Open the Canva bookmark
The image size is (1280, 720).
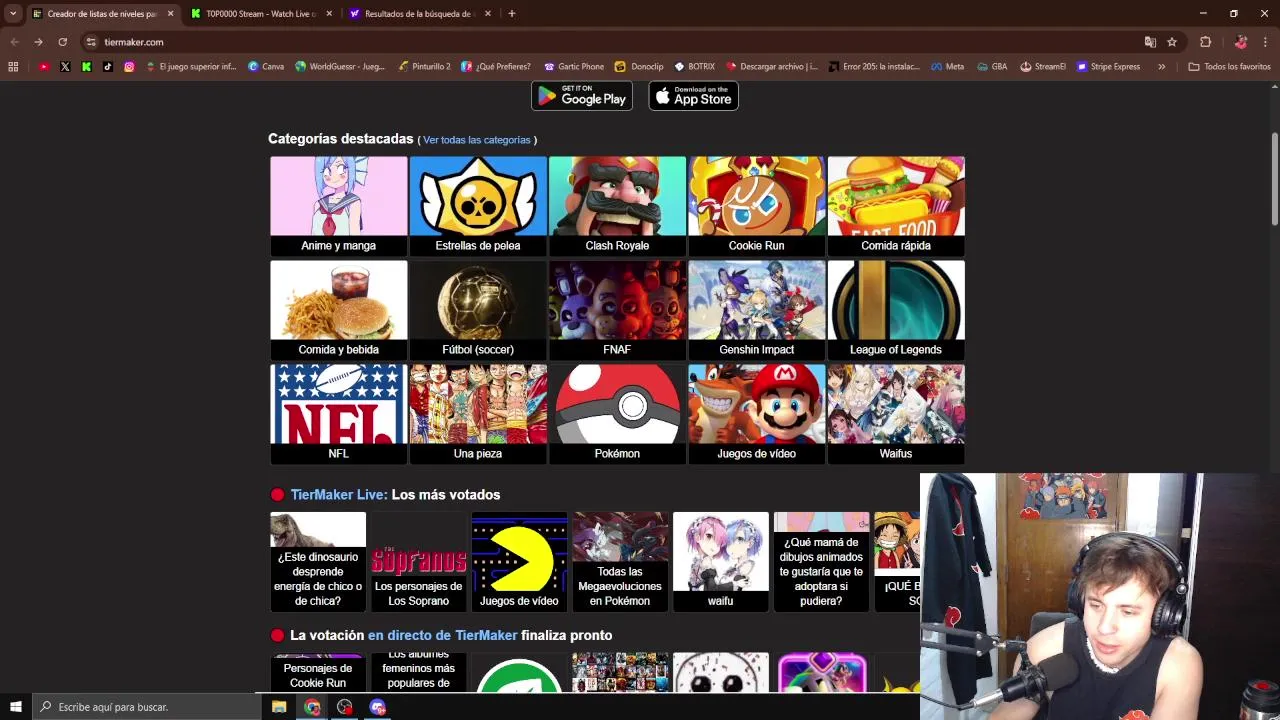tap(266, 67)
